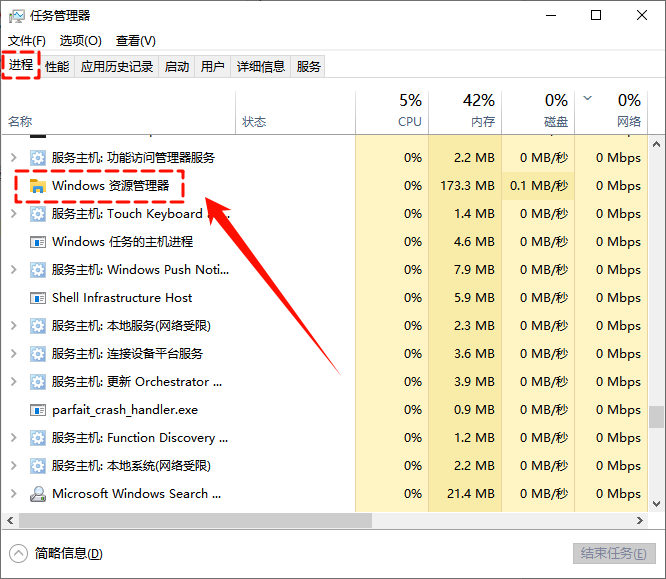The width and height of the screenshot is (666, 579).
Task: Open the 启动 tab
Action: (x=177, y=67)
